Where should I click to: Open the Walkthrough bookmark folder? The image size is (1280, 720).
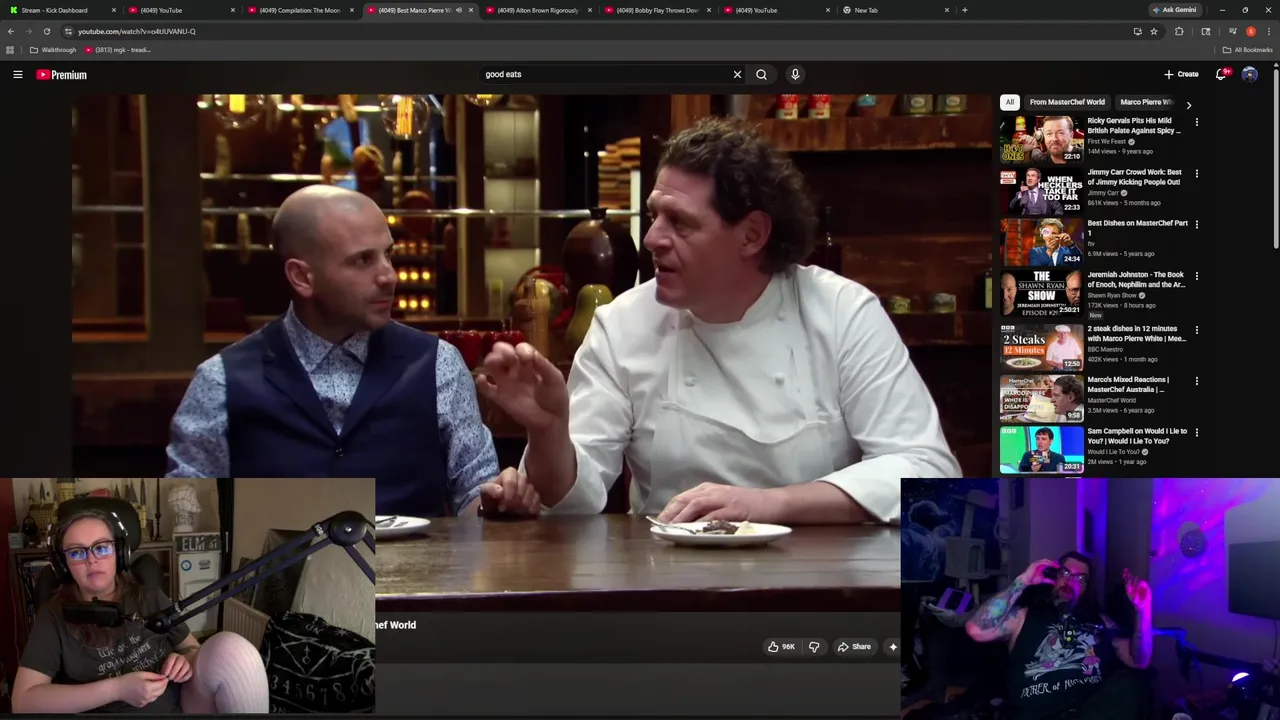(x=53, y=50)
